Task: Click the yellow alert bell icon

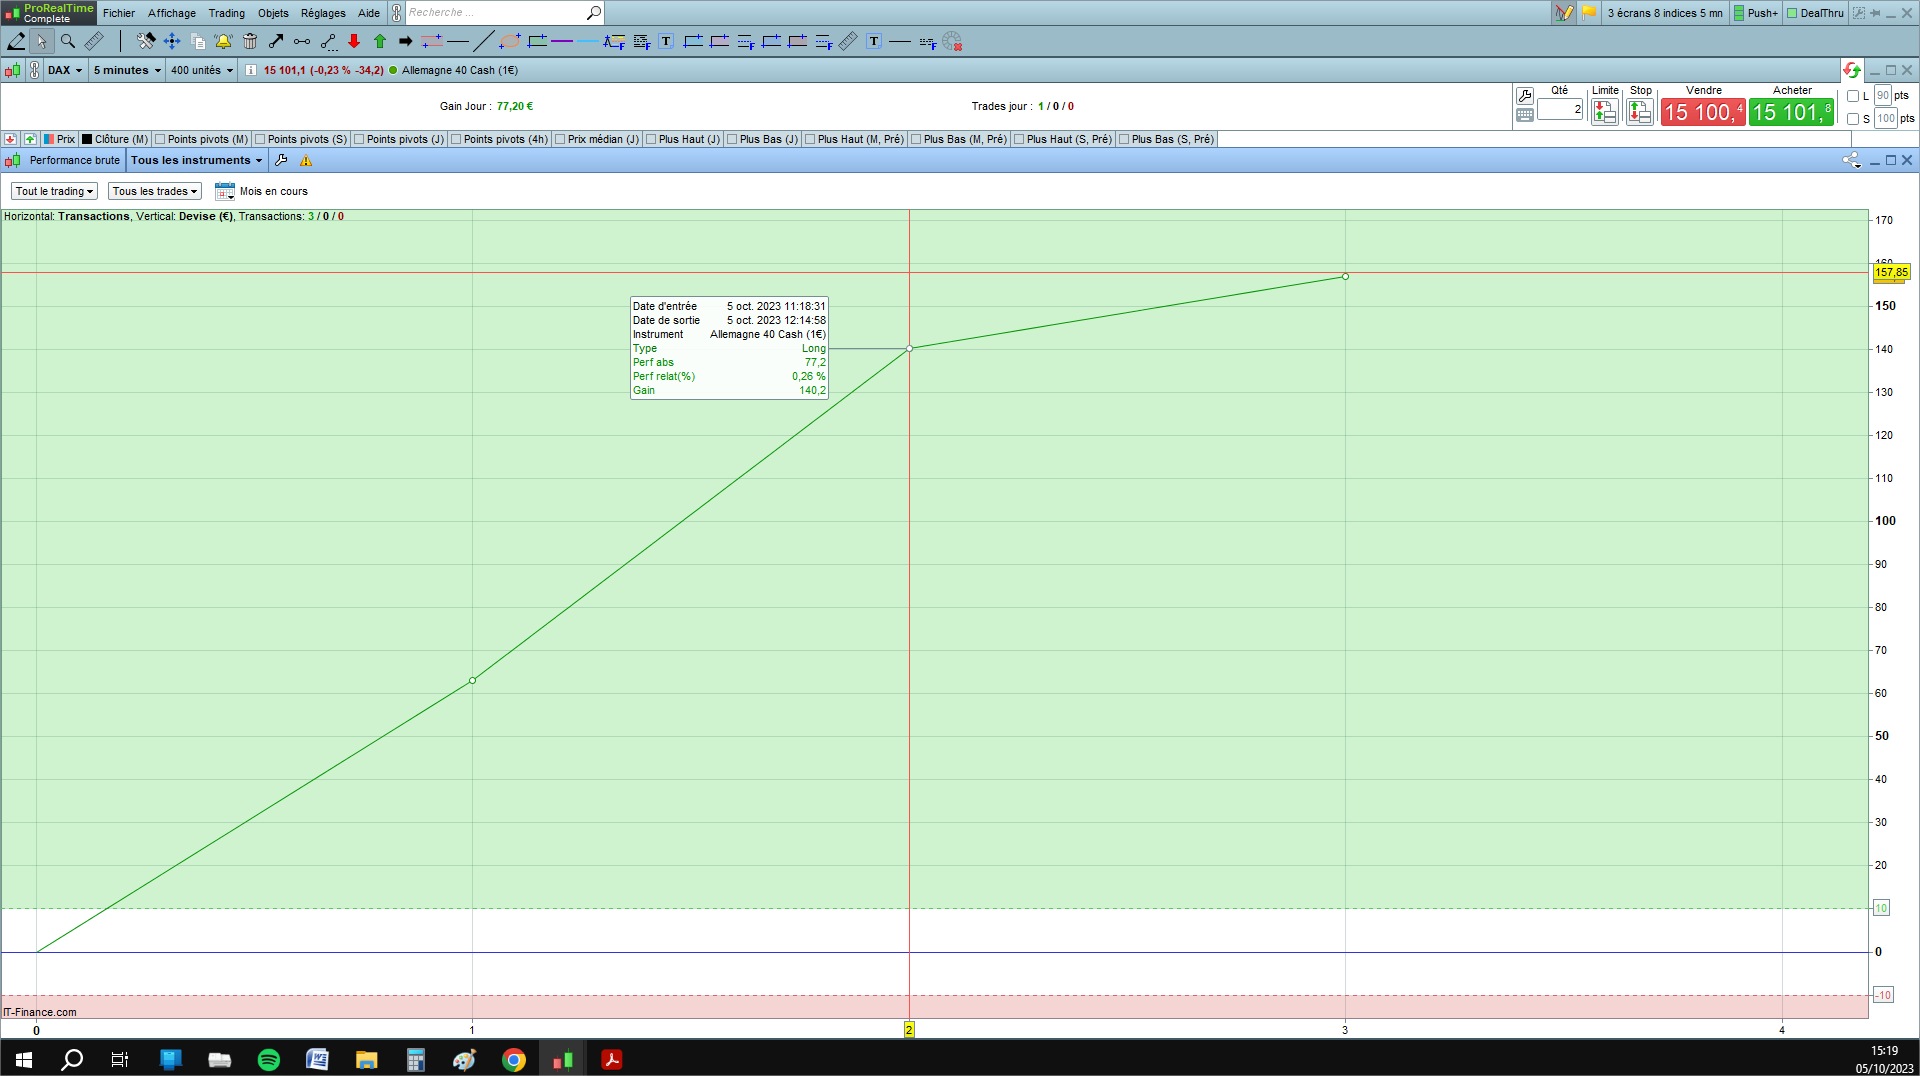Action: click(x=223, y=41)
